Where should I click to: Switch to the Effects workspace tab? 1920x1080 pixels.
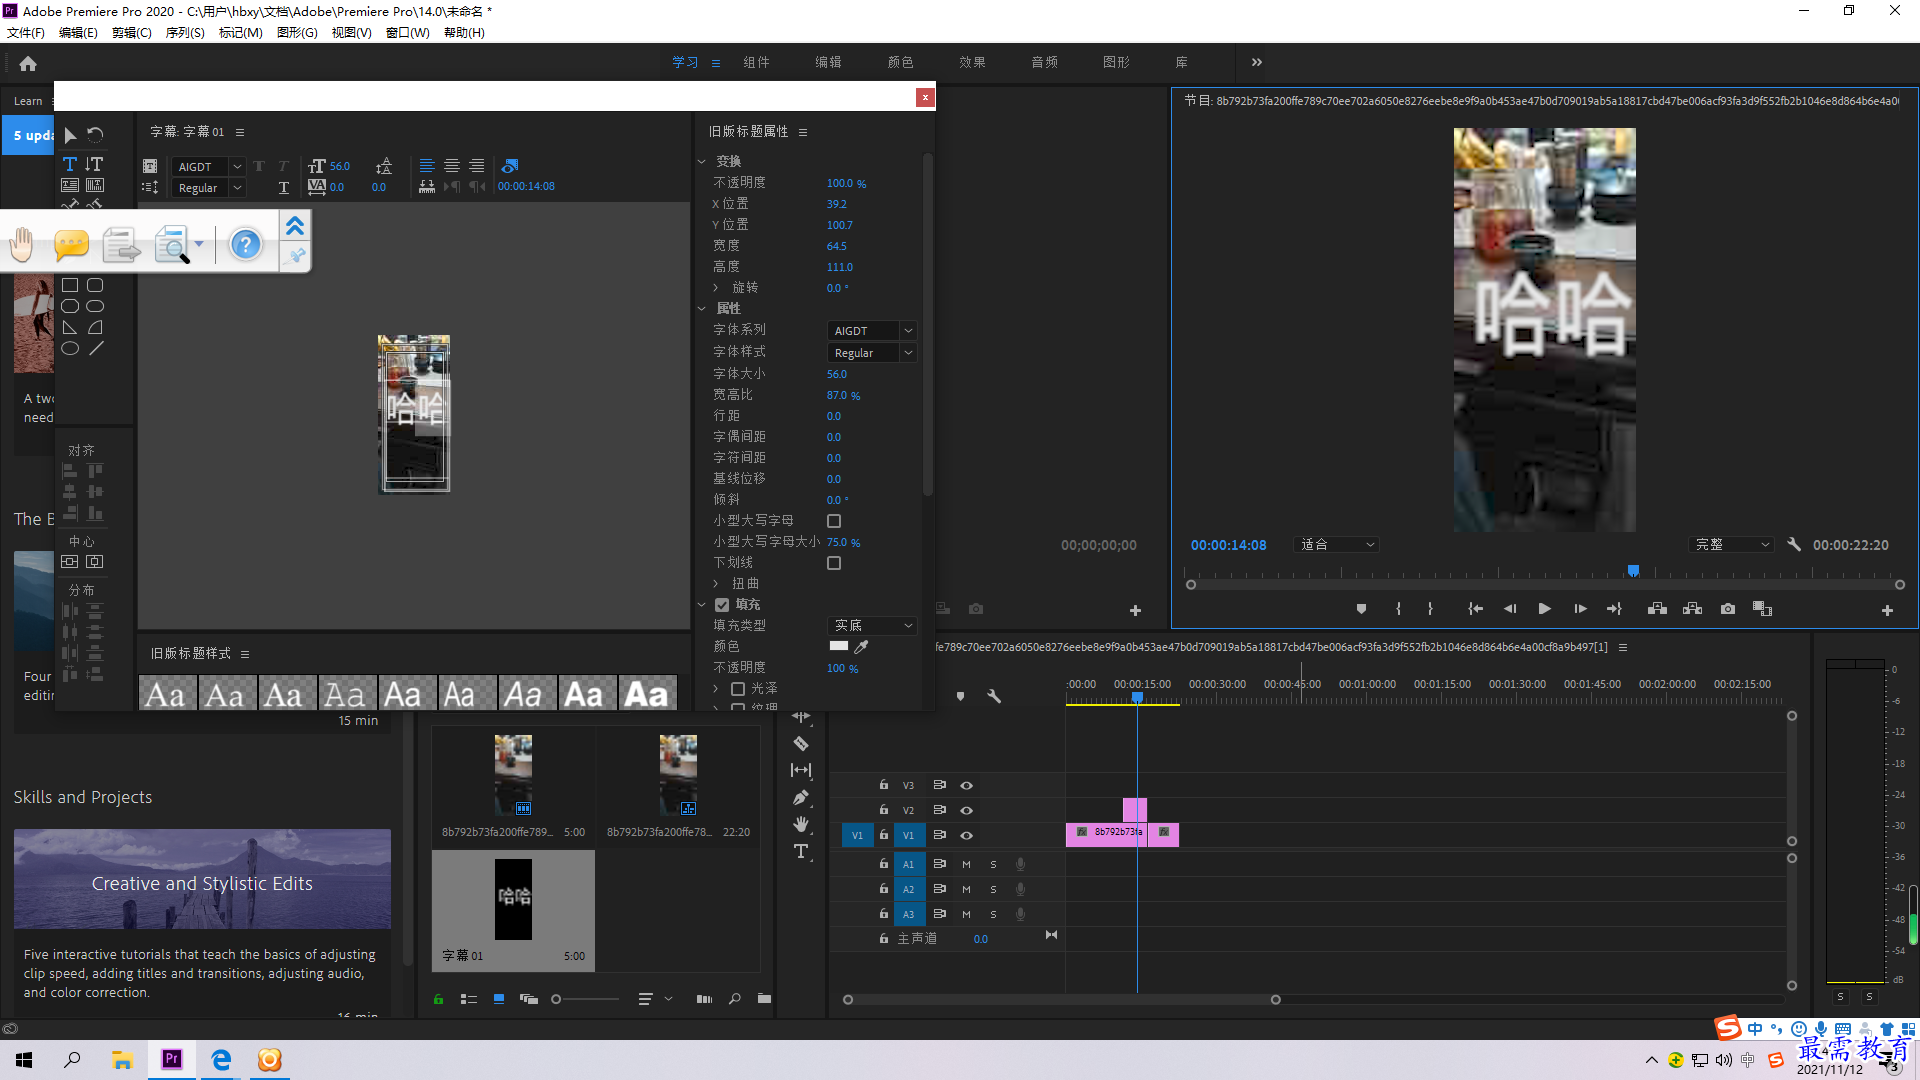972,62
